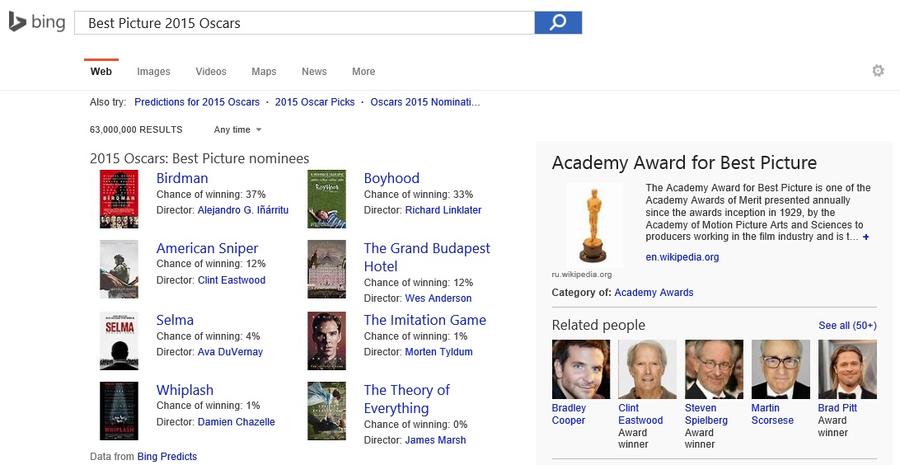Click Boyhood's 'Chance of winning: 33%' text

tap(418, 194)
